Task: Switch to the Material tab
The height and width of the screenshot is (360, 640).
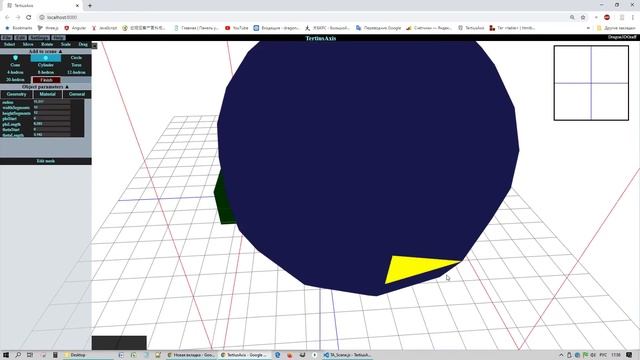Action: click(47, 94)
